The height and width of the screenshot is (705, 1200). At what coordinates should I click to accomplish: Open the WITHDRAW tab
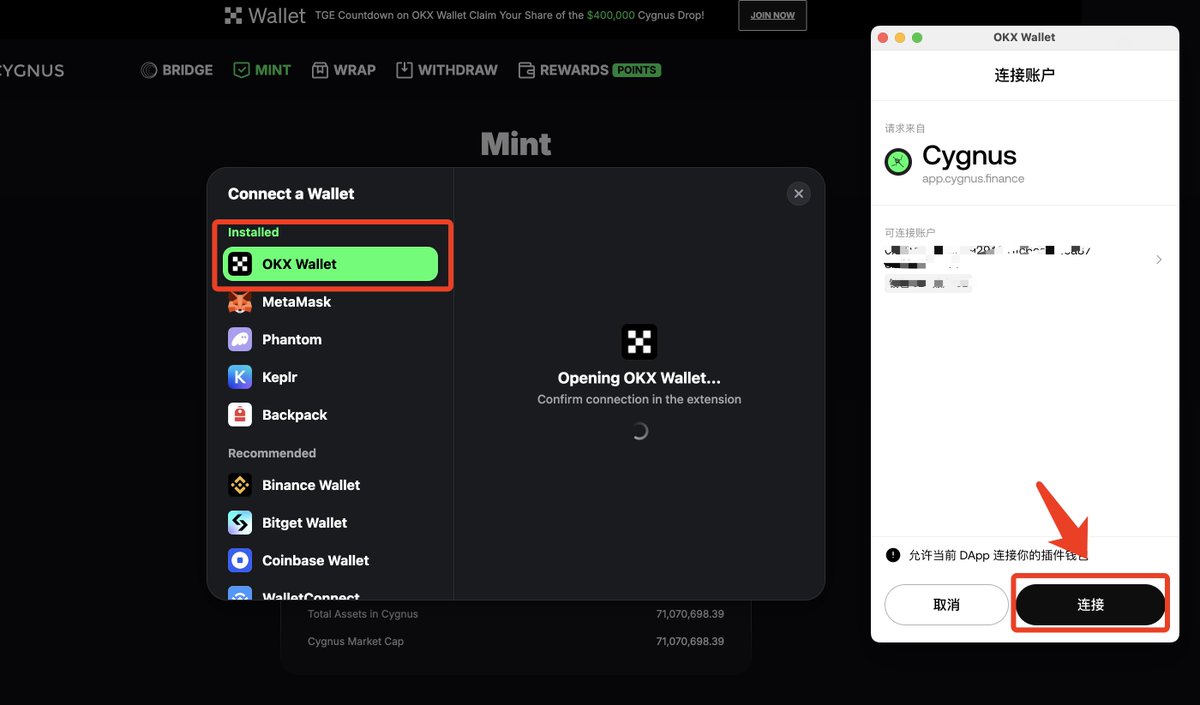(x=447, y=70)
